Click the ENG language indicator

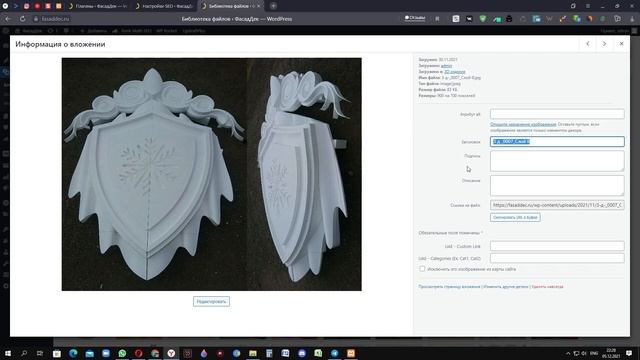tap(594, 353)
